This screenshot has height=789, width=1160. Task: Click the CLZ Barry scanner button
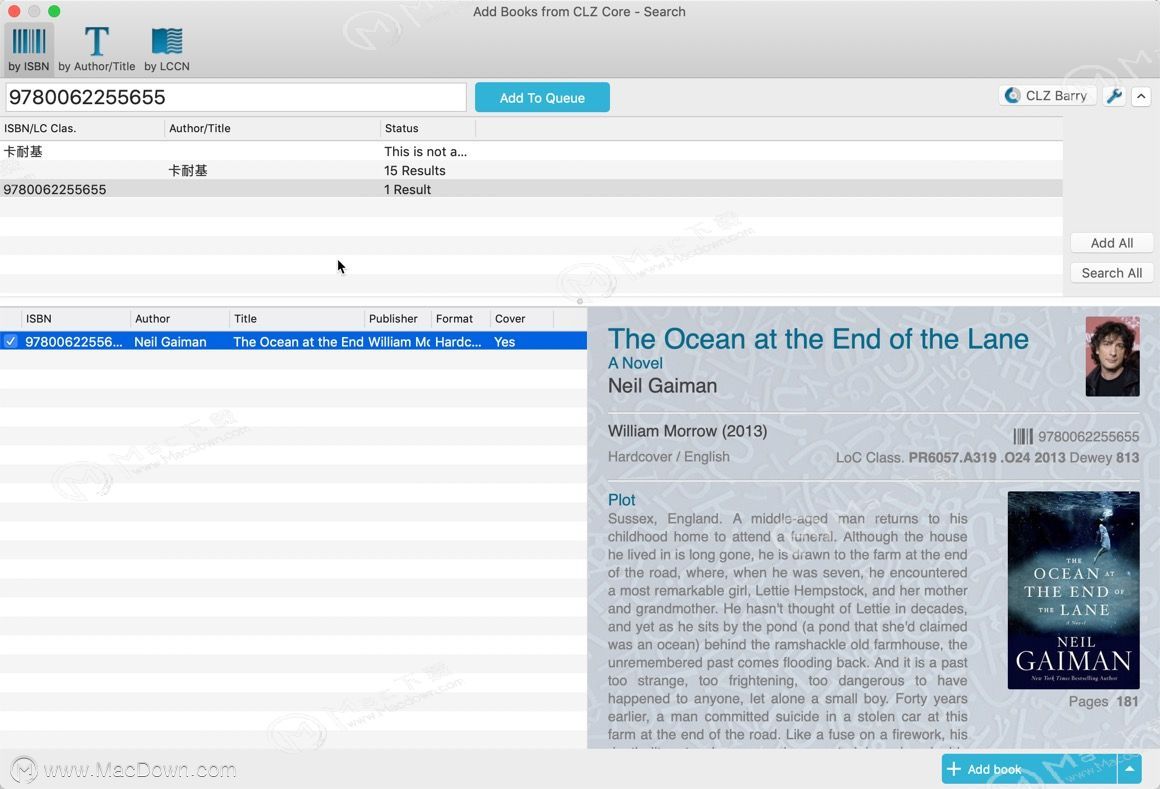pos(1047,96)
